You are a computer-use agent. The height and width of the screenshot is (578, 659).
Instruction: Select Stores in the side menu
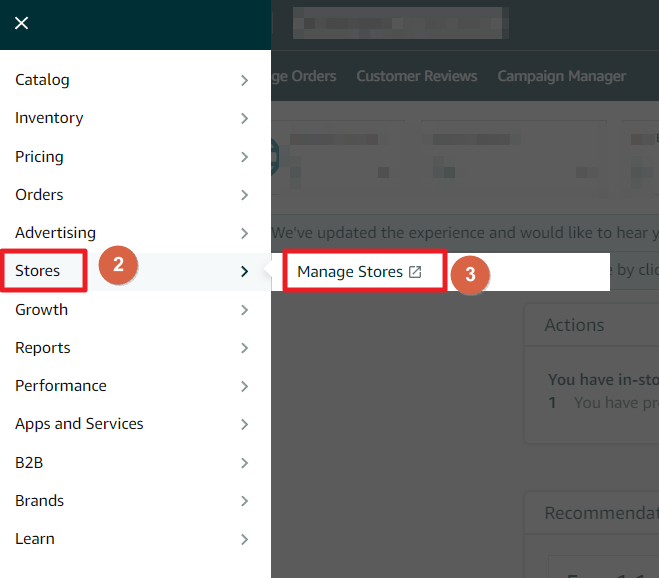coord(37,271)
